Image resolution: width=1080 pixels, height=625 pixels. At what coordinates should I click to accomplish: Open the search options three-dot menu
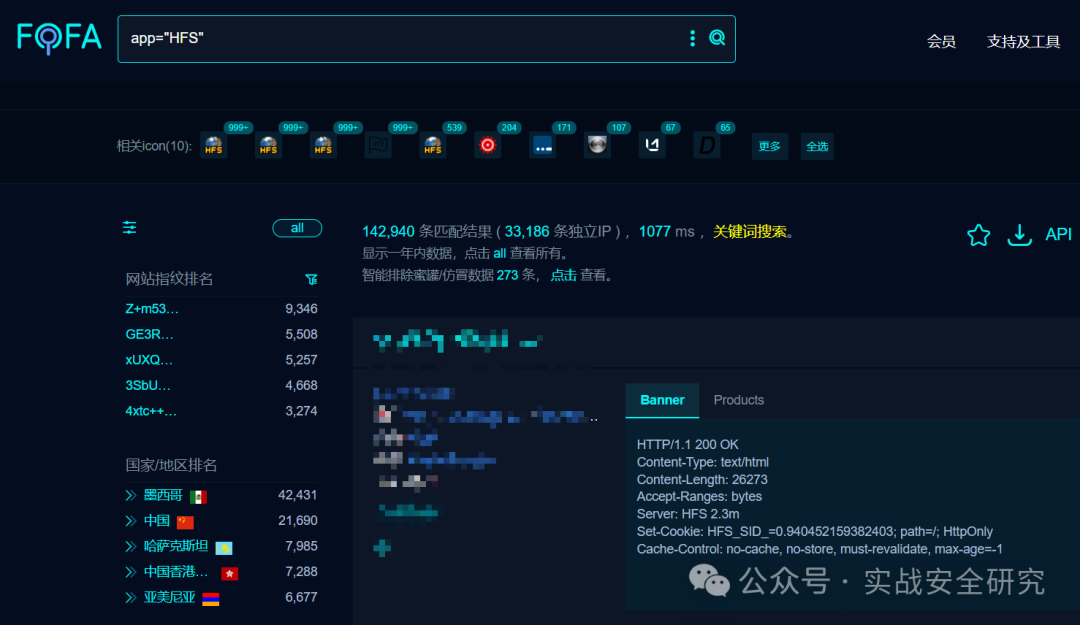point(692,39)
